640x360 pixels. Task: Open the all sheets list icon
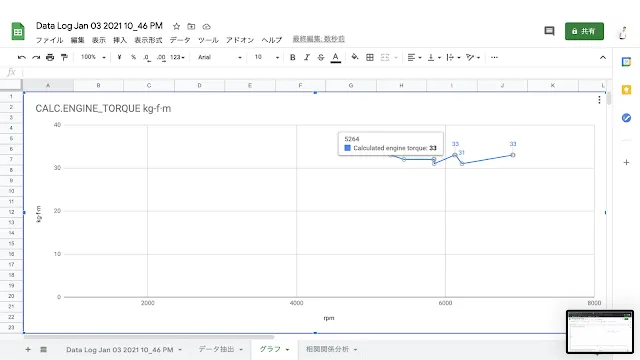pyautogui.click(x=44, y=349)
